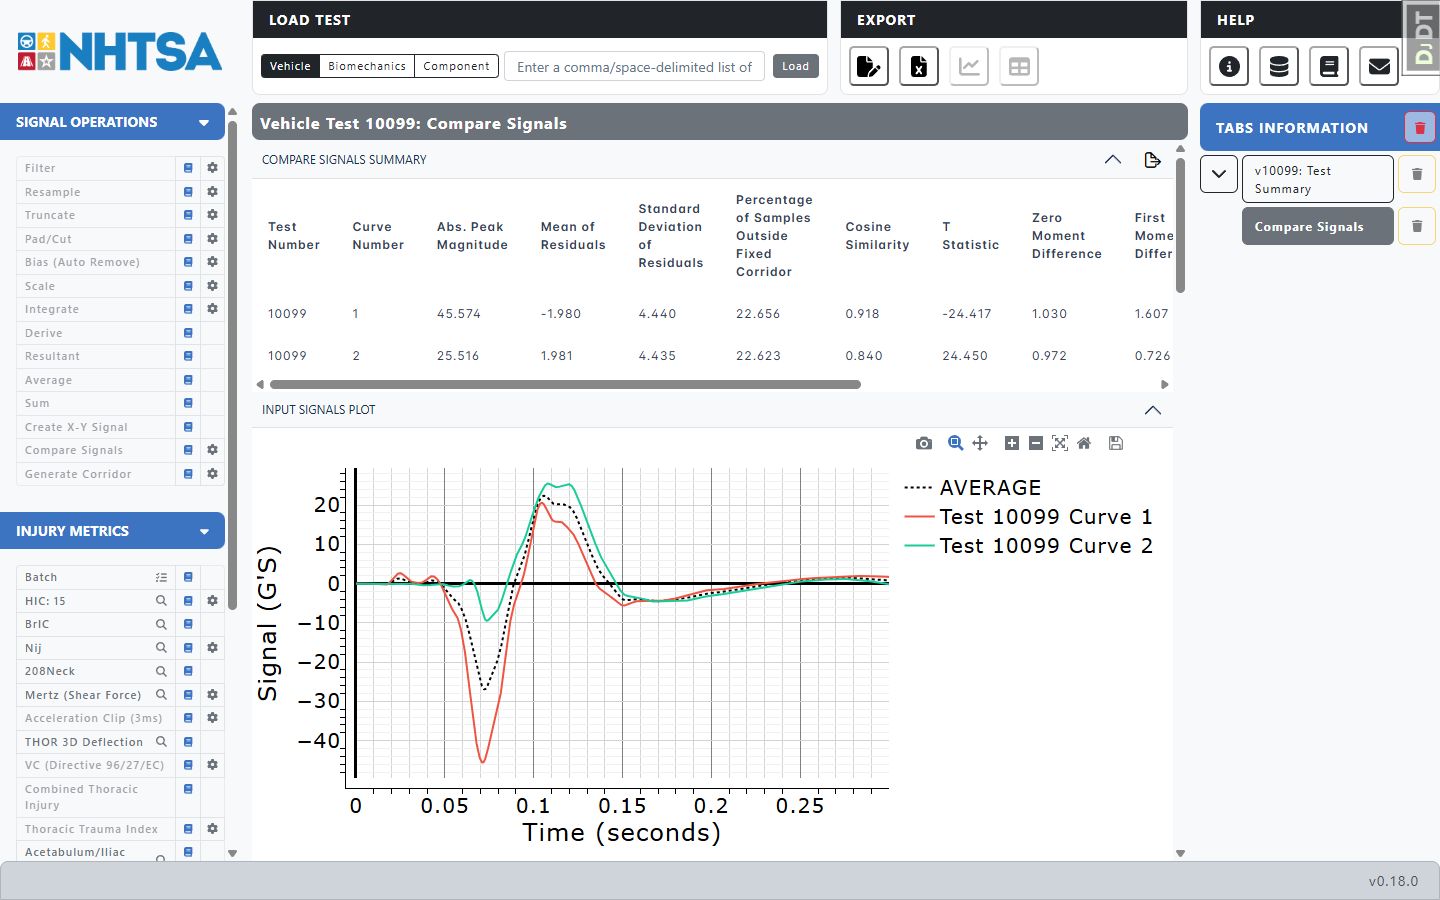
Task: Switch to v10099: Test Summary tab
Action: click(x=1317, y=179)
